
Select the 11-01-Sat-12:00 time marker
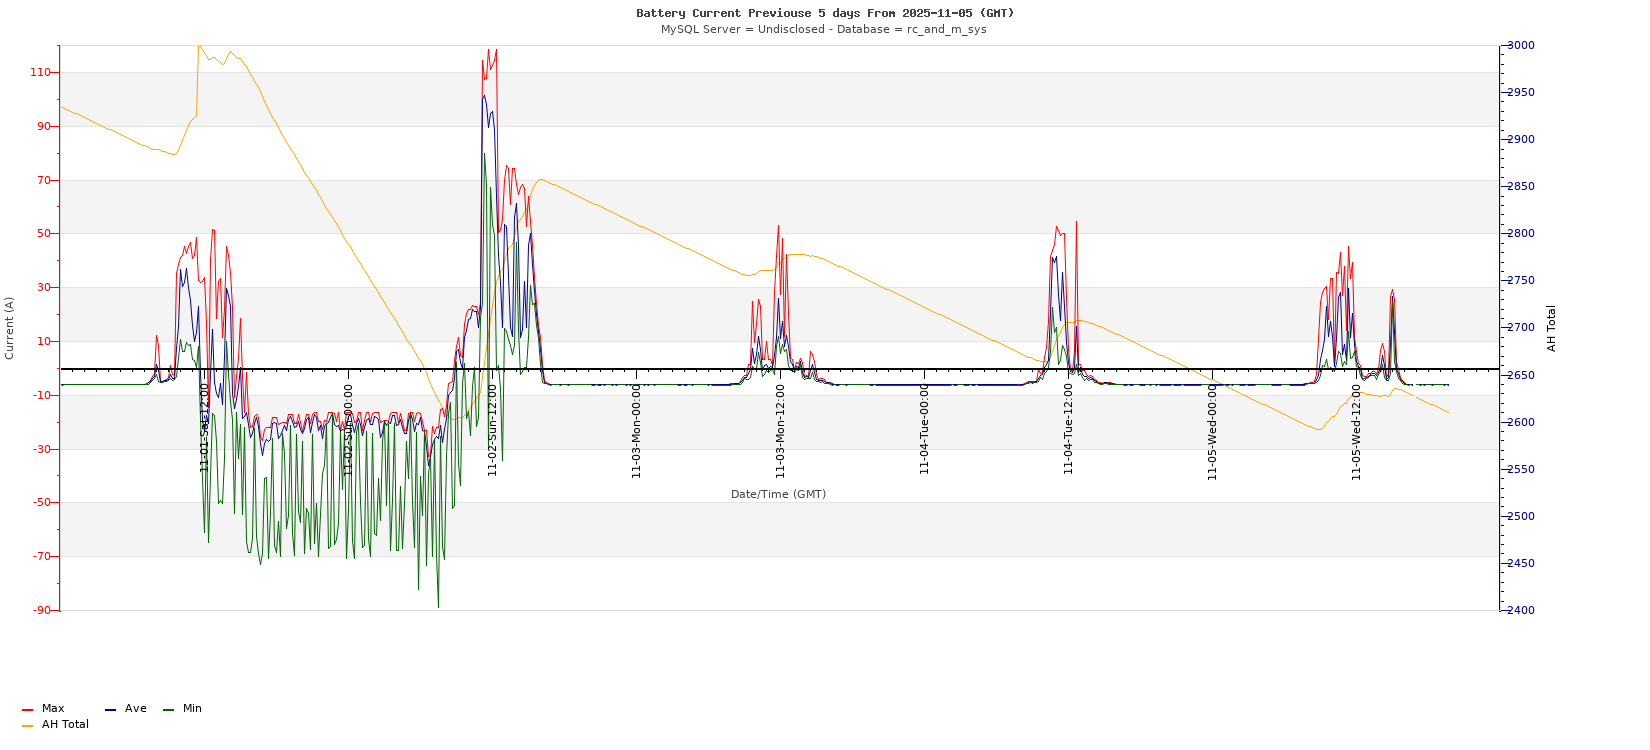(204, 427)
